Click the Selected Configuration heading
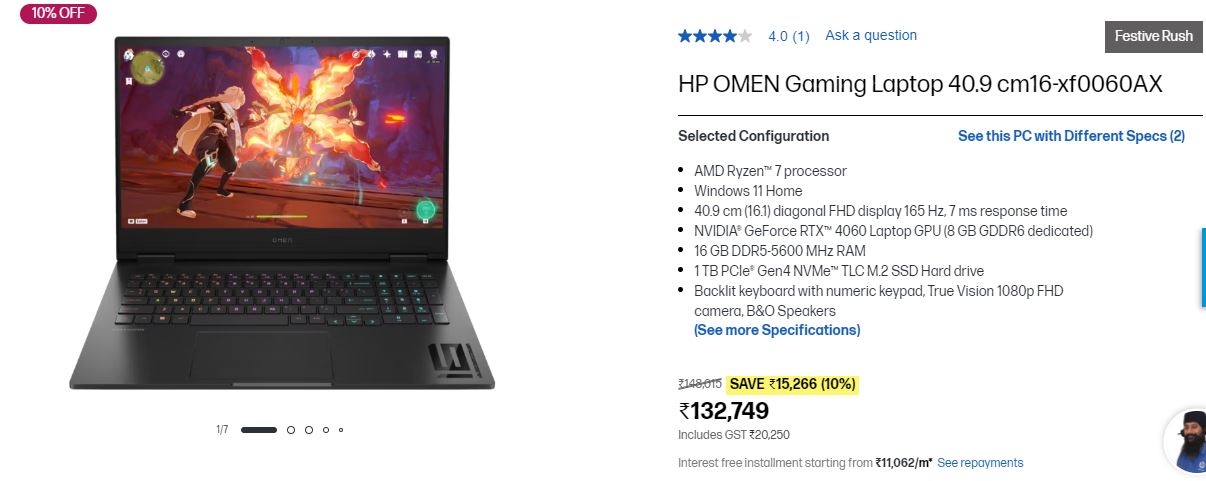1206x481 pixels. point(753,136)
